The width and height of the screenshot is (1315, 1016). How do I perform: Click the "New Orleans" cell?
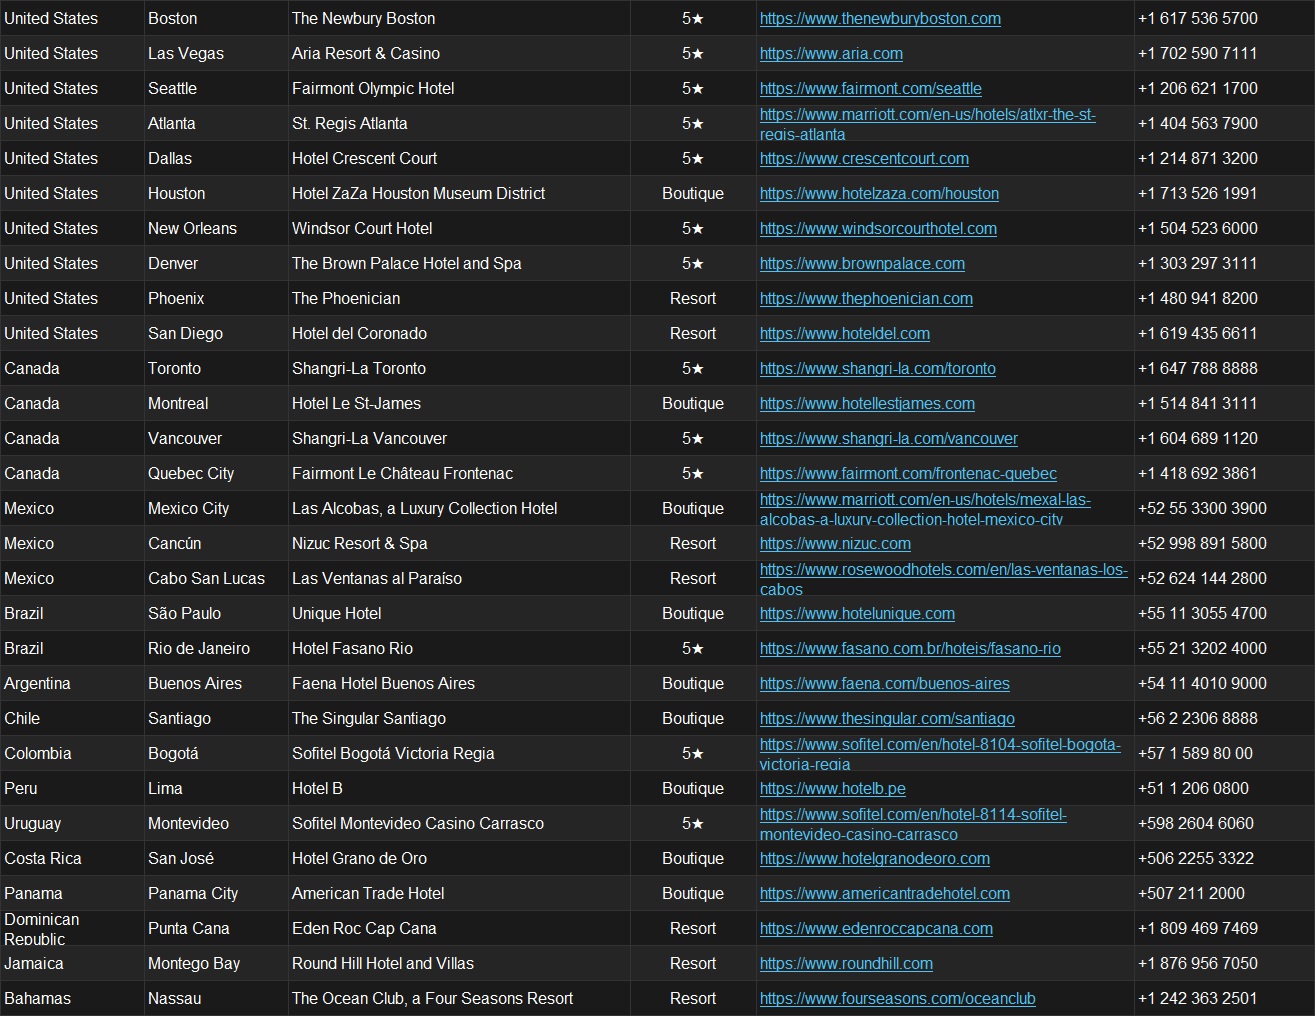[216, 228]
